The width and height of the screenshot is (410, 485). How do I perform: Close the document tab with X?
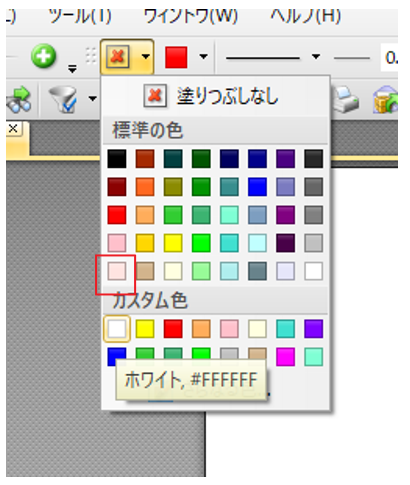(x=13, y=129)
